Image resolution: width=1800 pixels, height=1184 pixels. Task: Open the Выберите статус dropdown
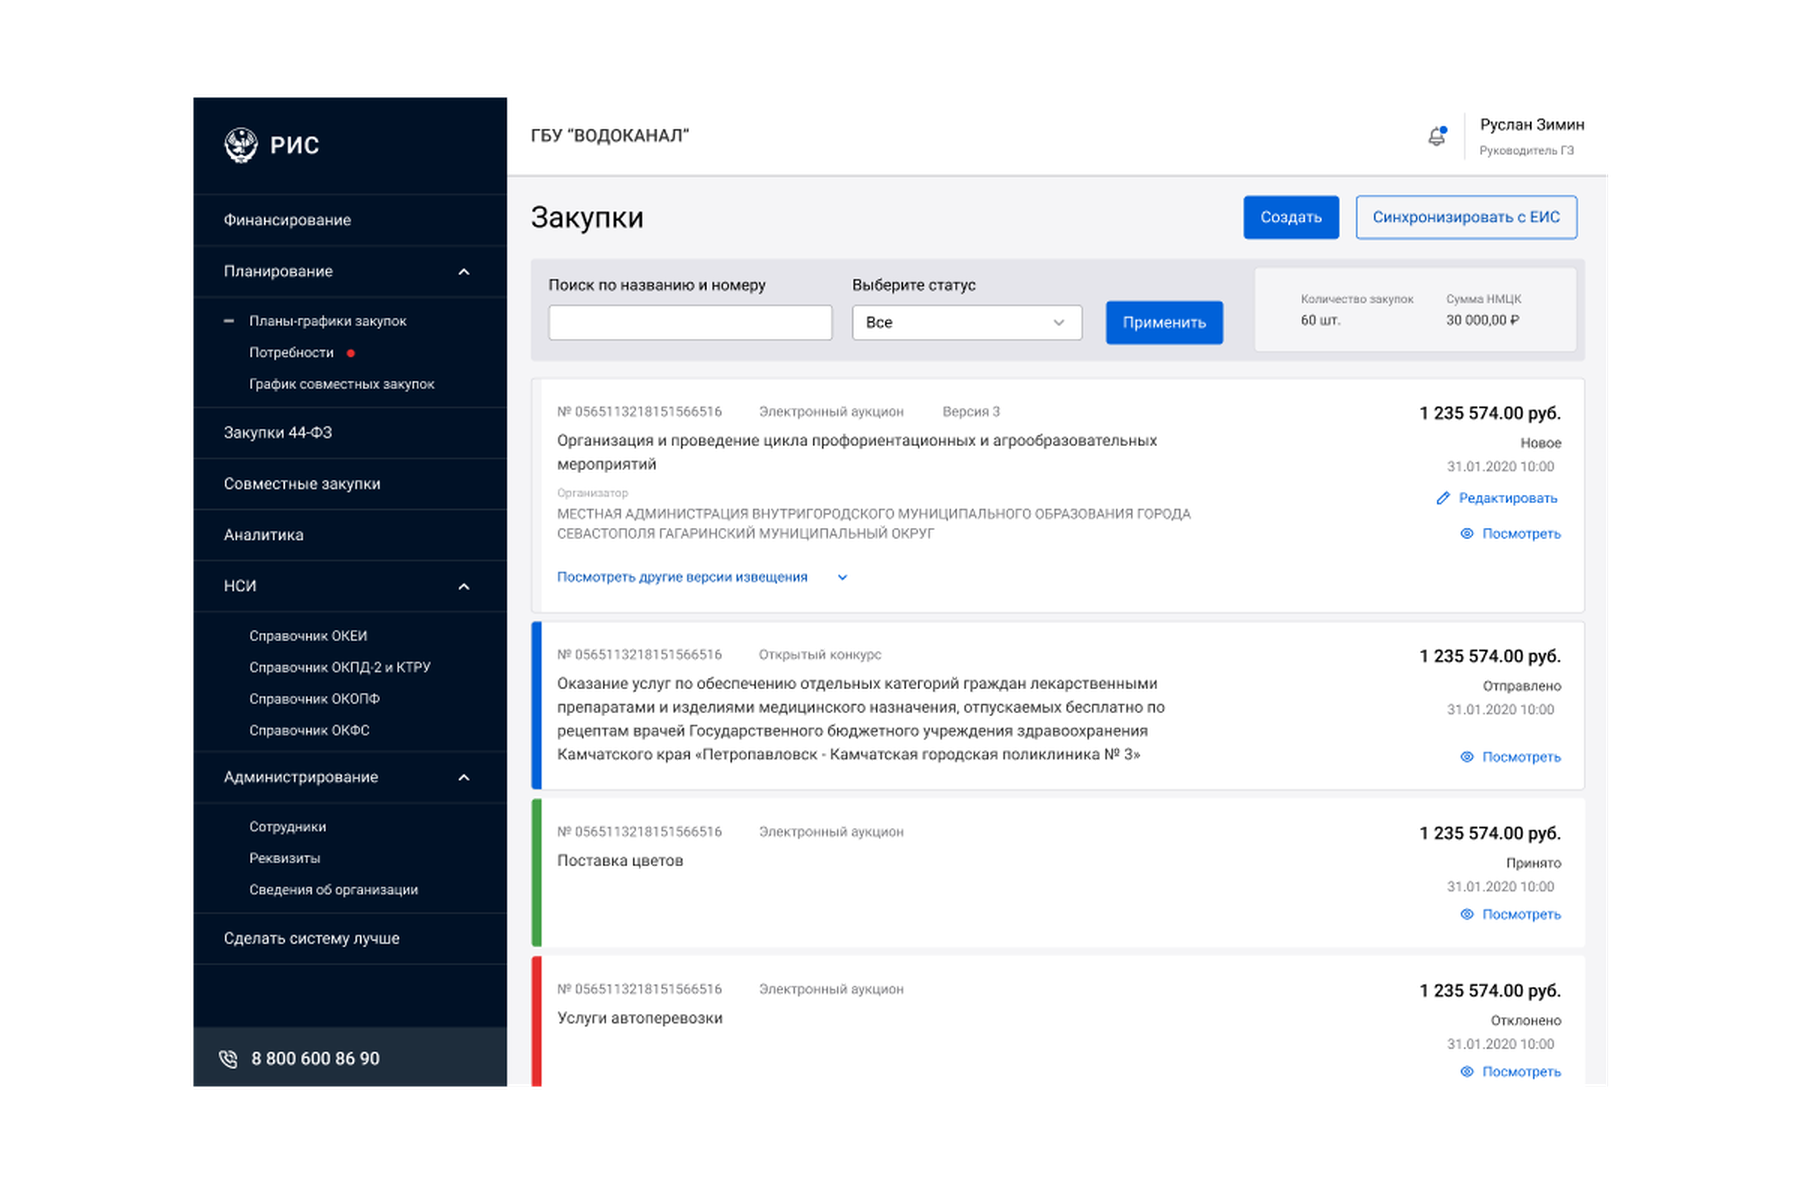click(x=967, y=322)
